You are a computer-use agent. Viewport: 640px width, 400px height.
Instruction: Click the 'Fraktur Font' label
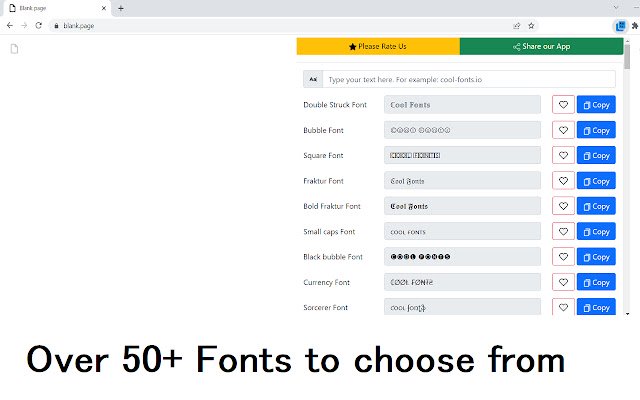323,181
